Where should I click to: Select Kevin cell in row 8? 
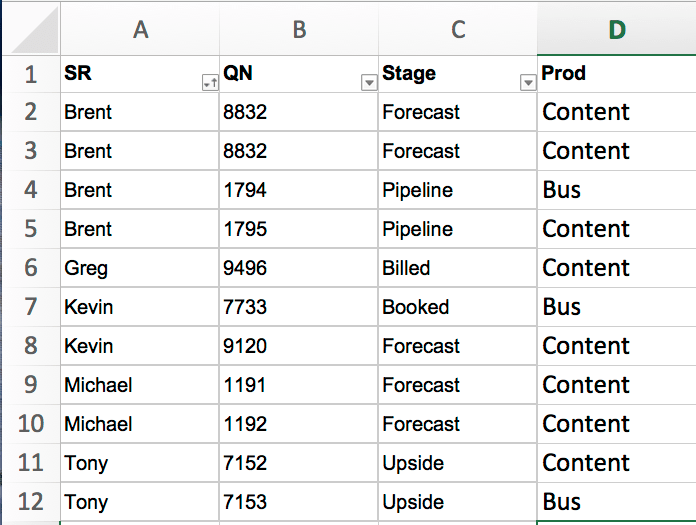[140, 346]
